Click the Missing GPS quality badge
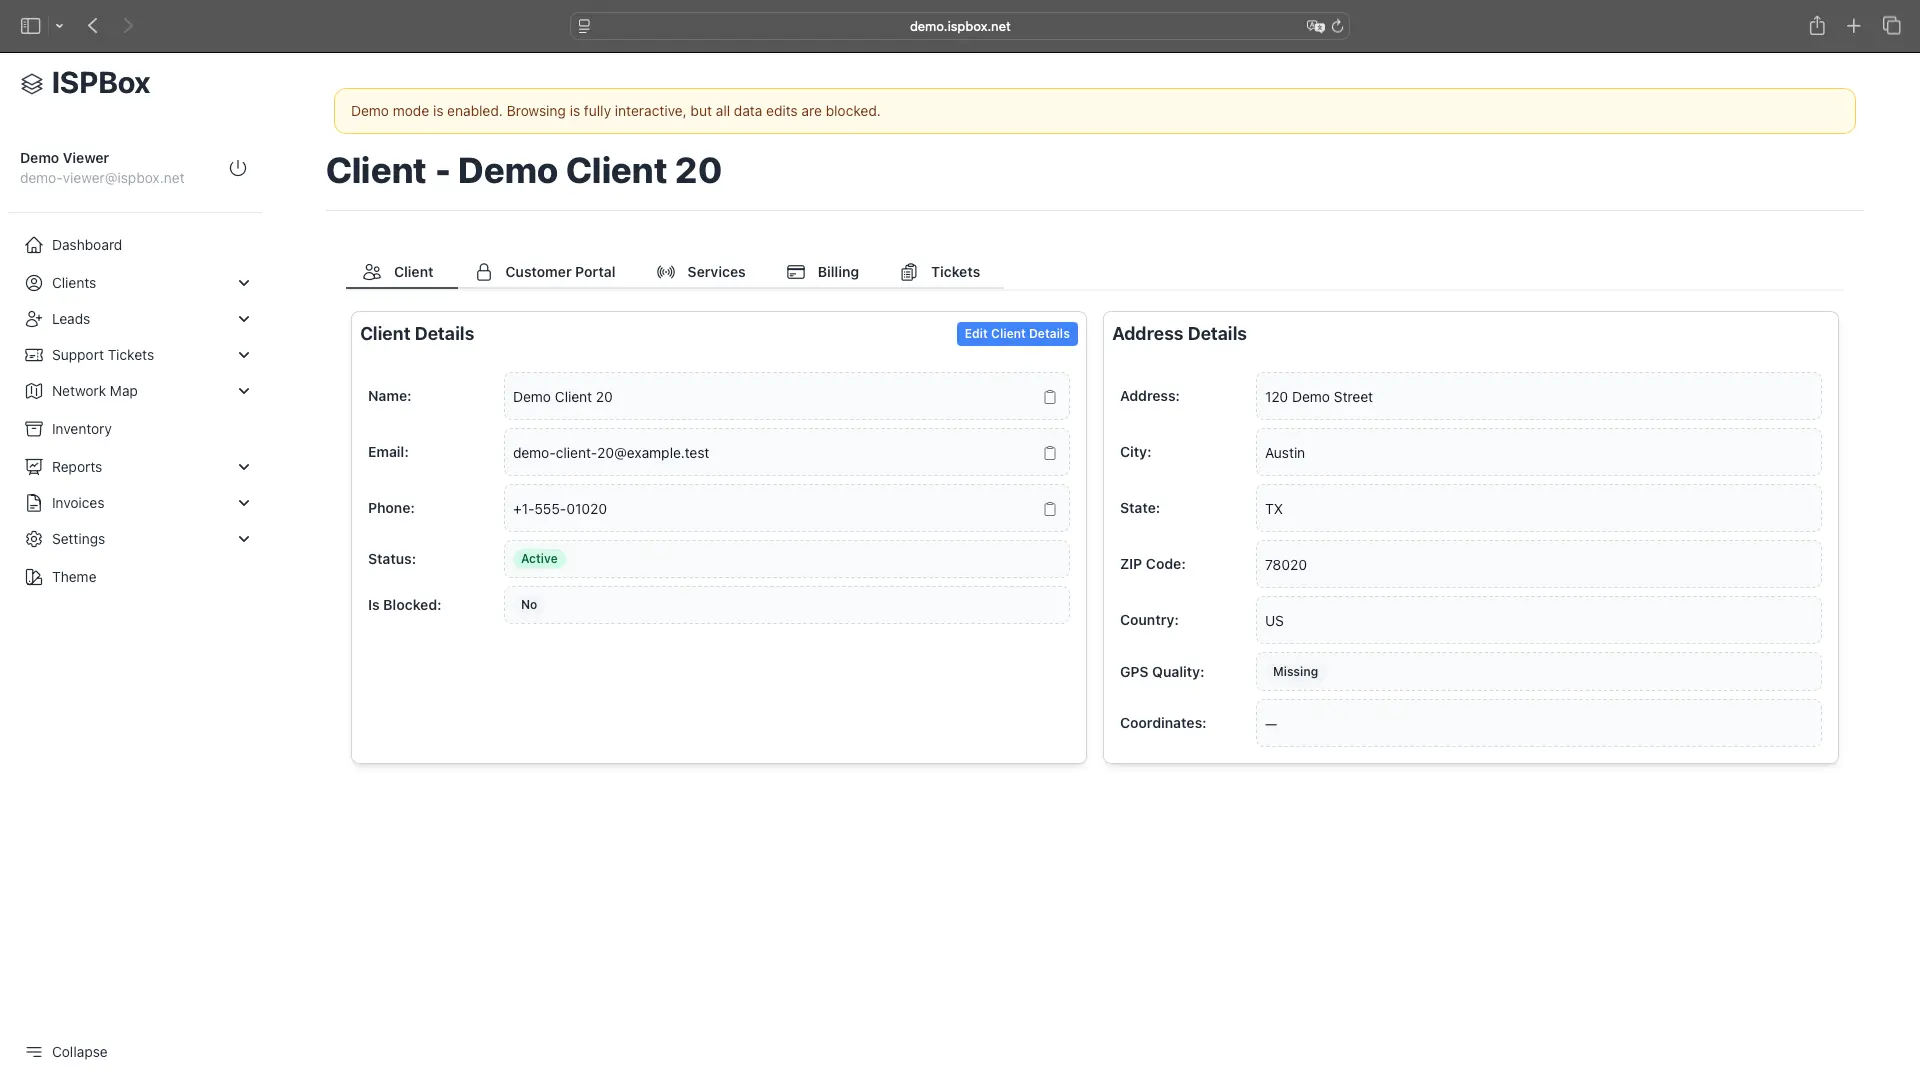The width and height of the screenshot is (1920, 1080). coord(1295,672)
